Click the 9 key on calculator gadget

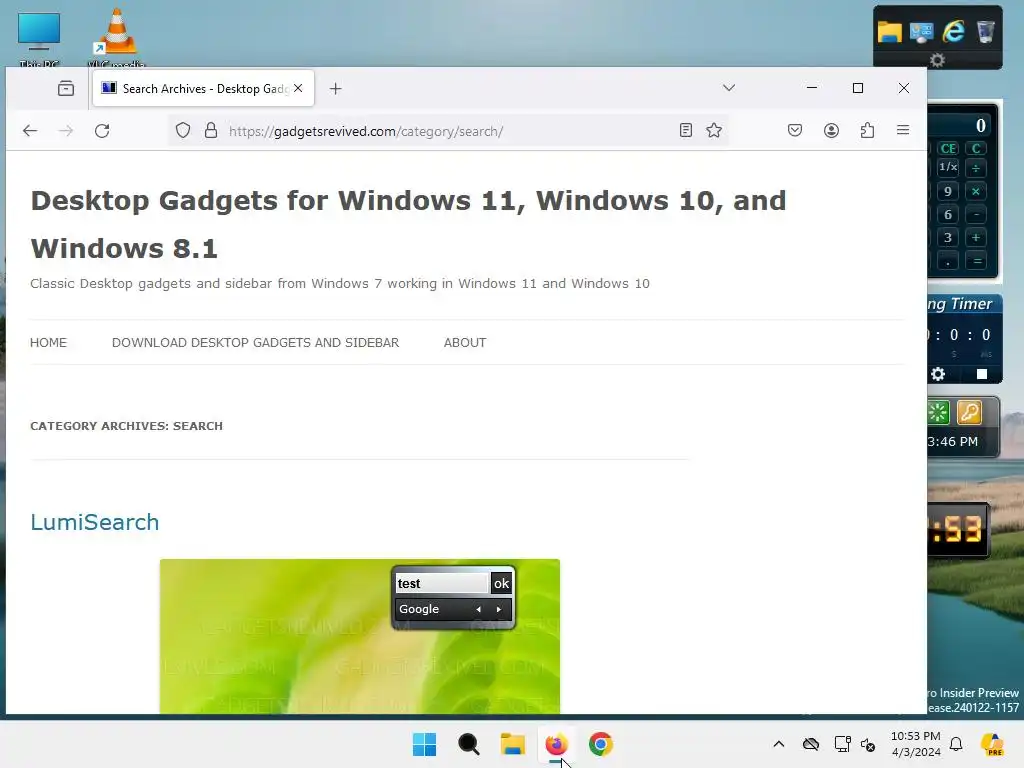[948, 191]
